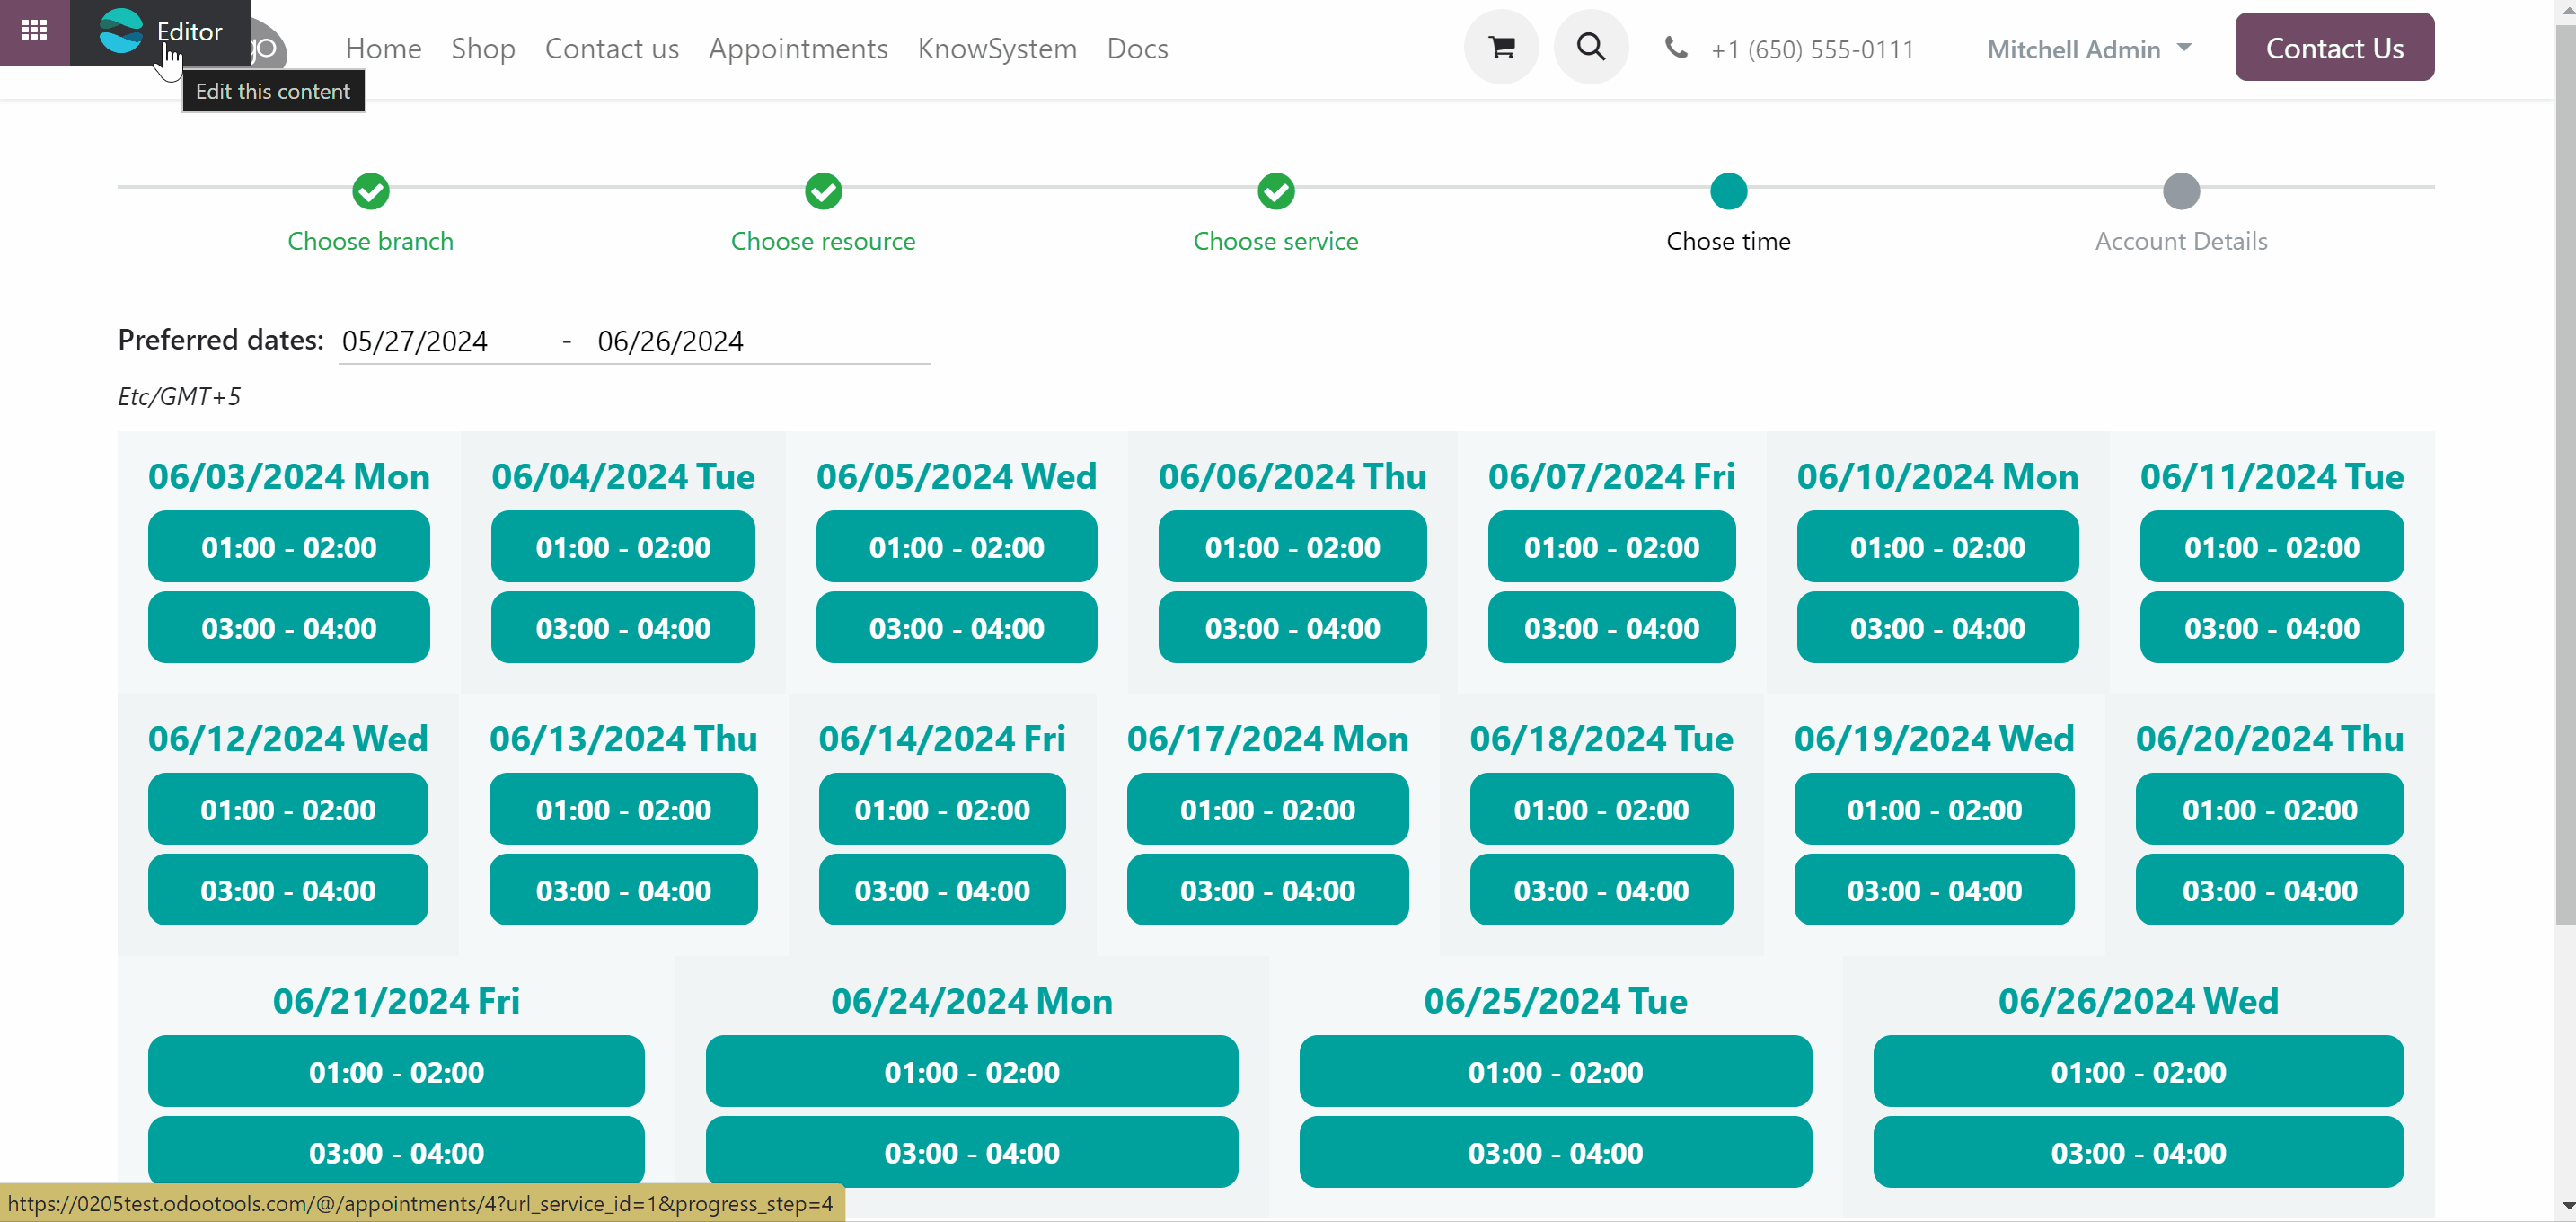Select 03:00 - 04:00 on 06/19/2024 Wed
The height and width of the screenshot is (1222, 2576).
coord(1934,890)
